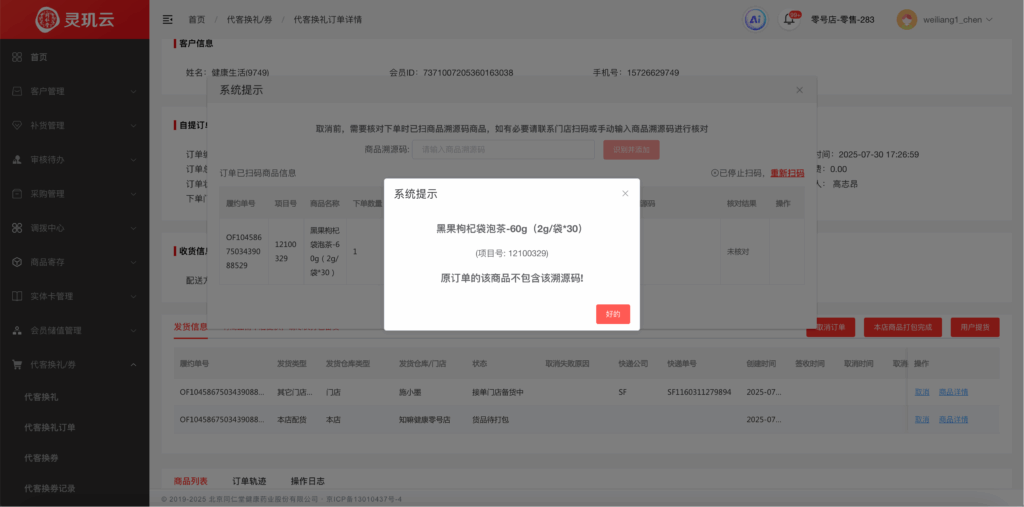Click the 会员储值管理 sidebar icon
This screenshot has width=1024, height=507.
click(x=17, y=330)
